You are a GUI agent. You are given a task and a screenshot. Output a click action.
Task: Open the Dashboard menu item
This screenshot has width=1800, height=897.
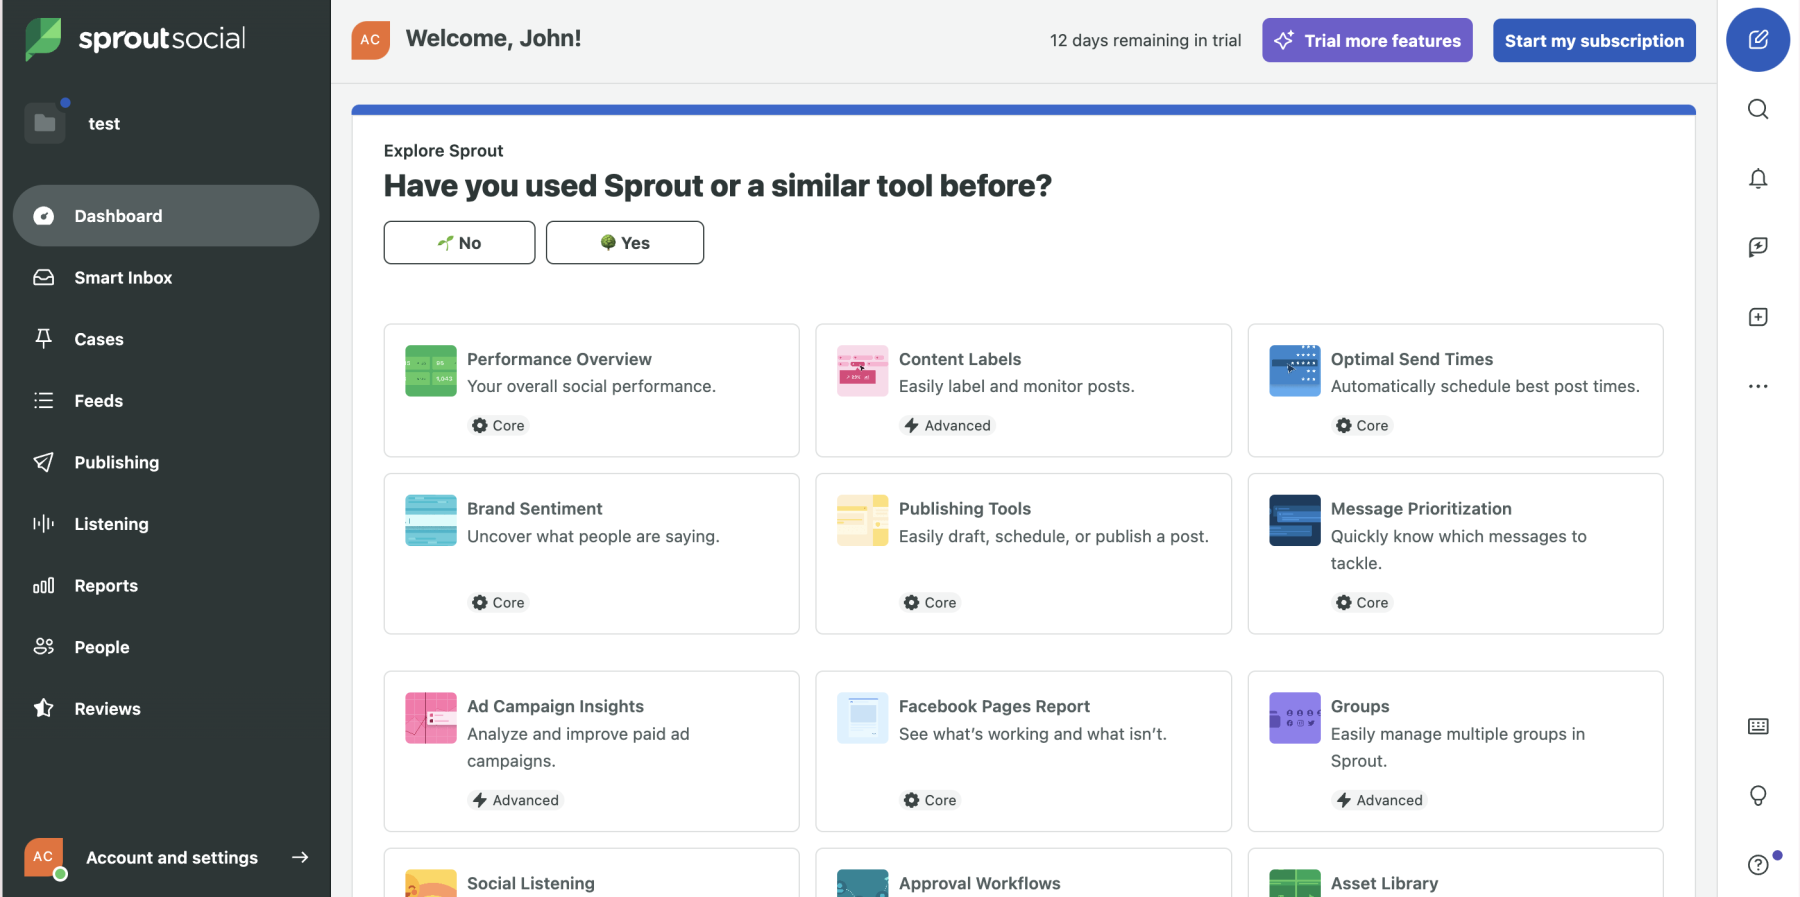click(x=166, y=216)
